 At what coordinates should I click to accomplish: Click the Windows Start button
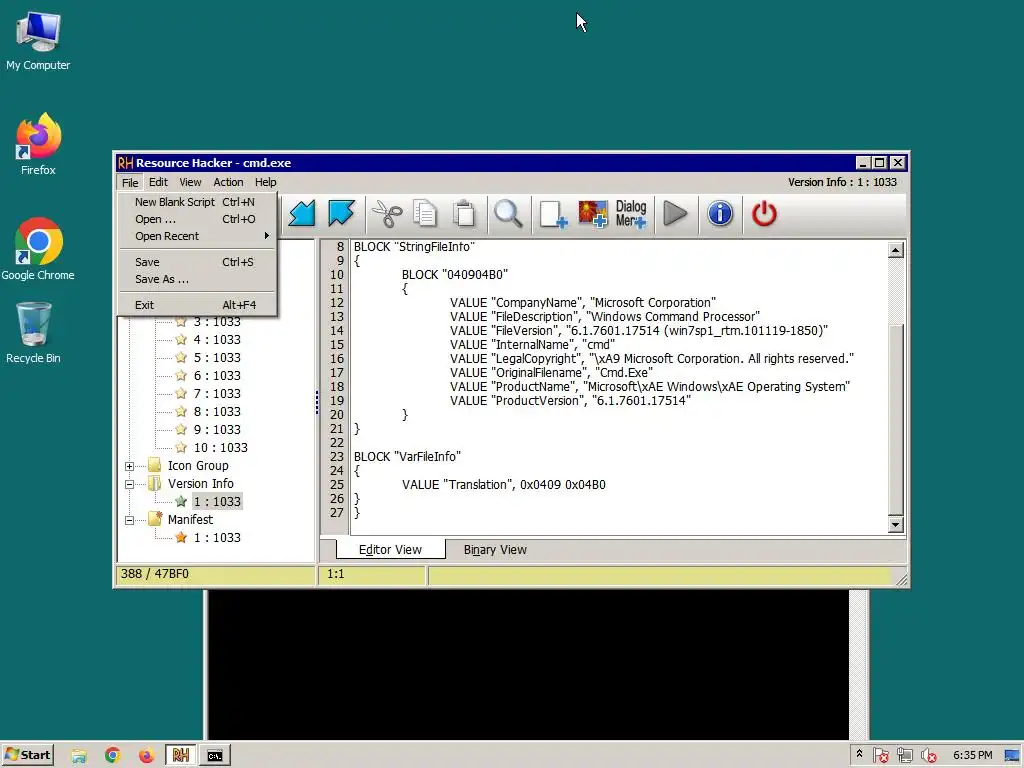tap(27, 755)
